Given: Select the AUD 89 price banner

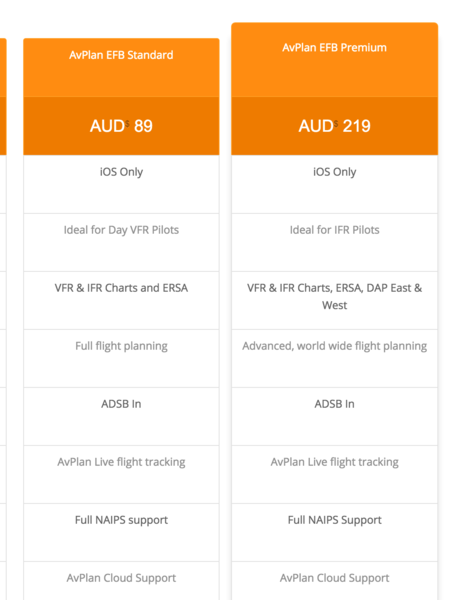Looking at the screenshot, I should [121, 126].
